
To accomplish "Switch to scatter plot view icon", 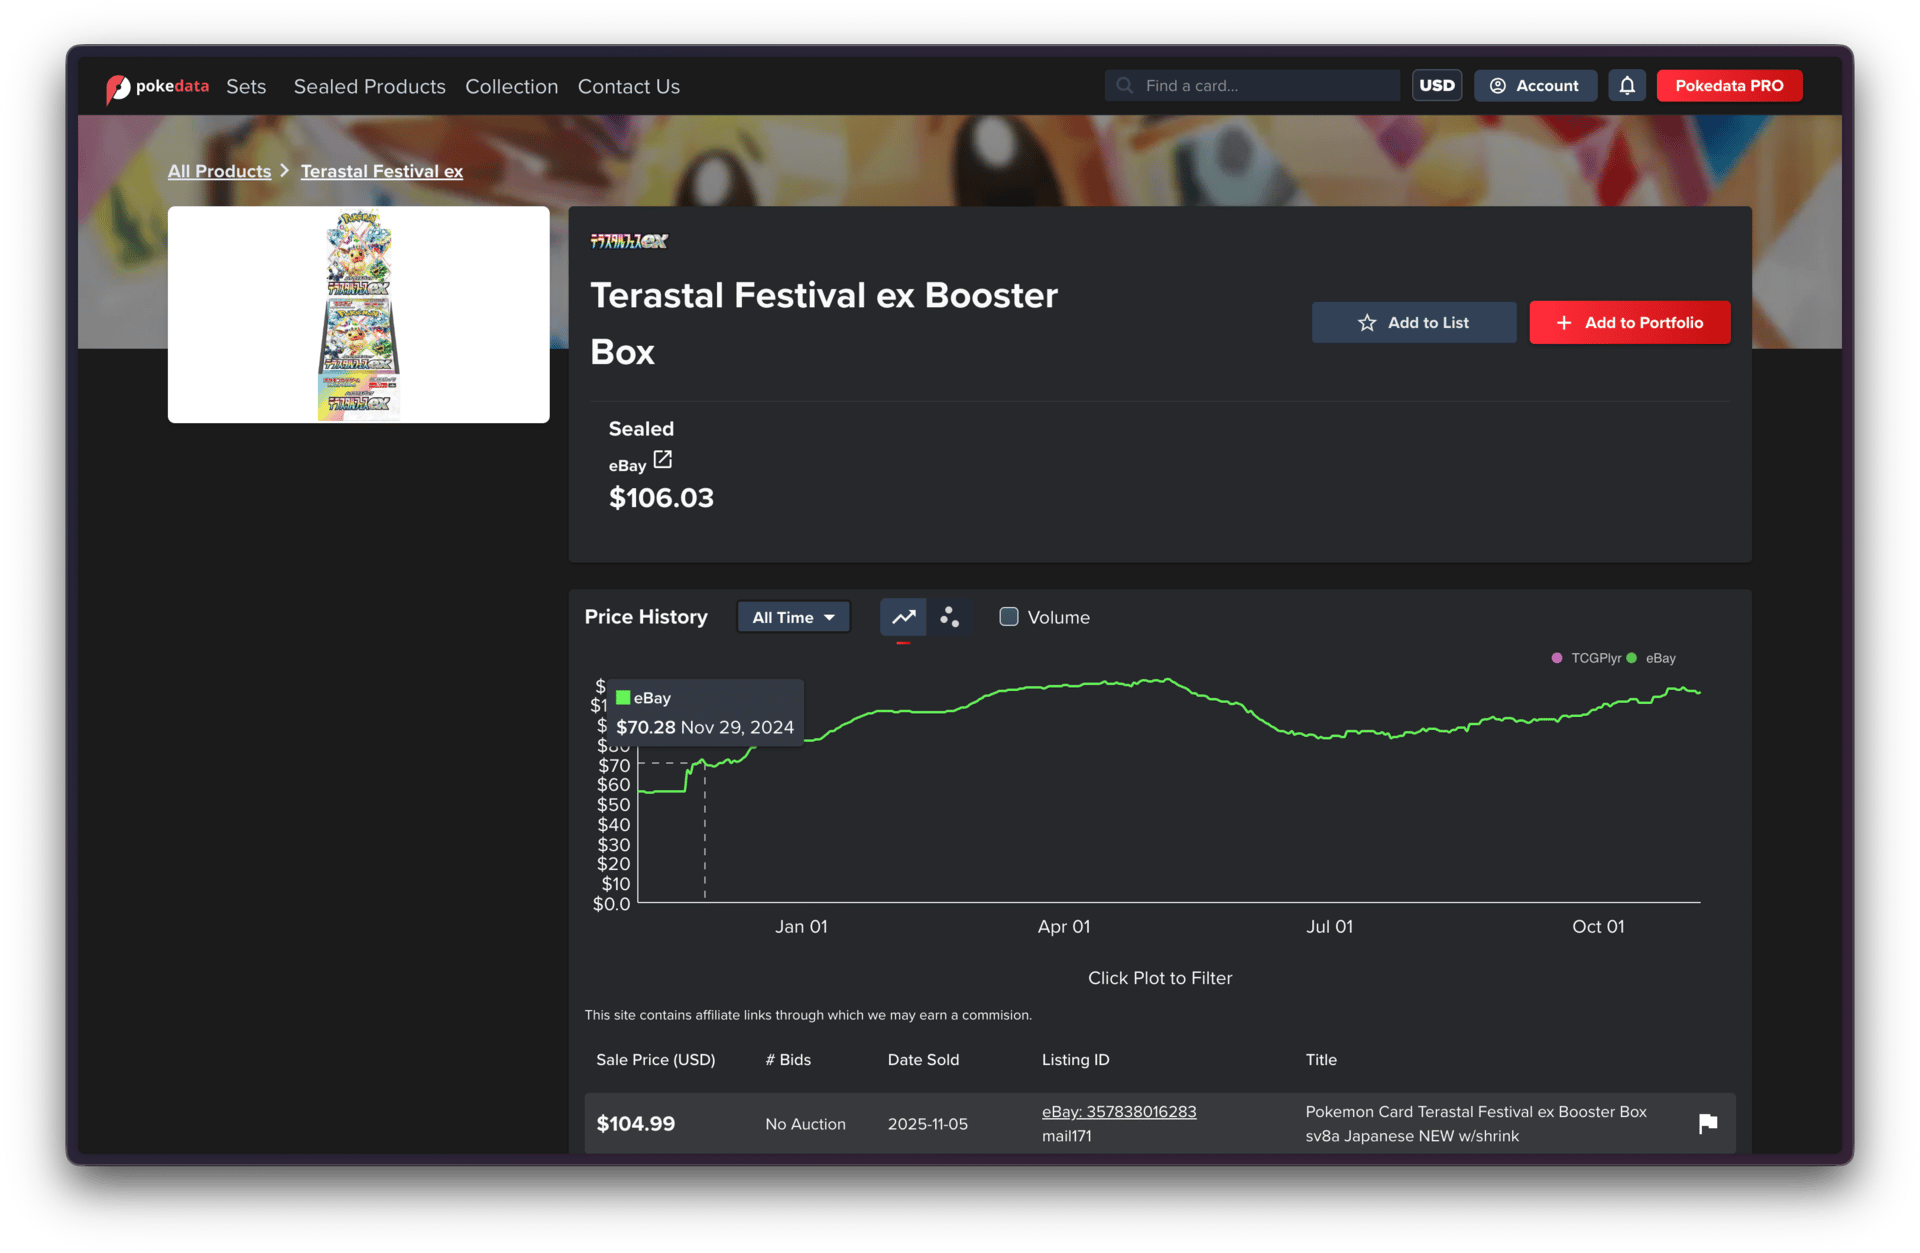I will coord(949,617).
